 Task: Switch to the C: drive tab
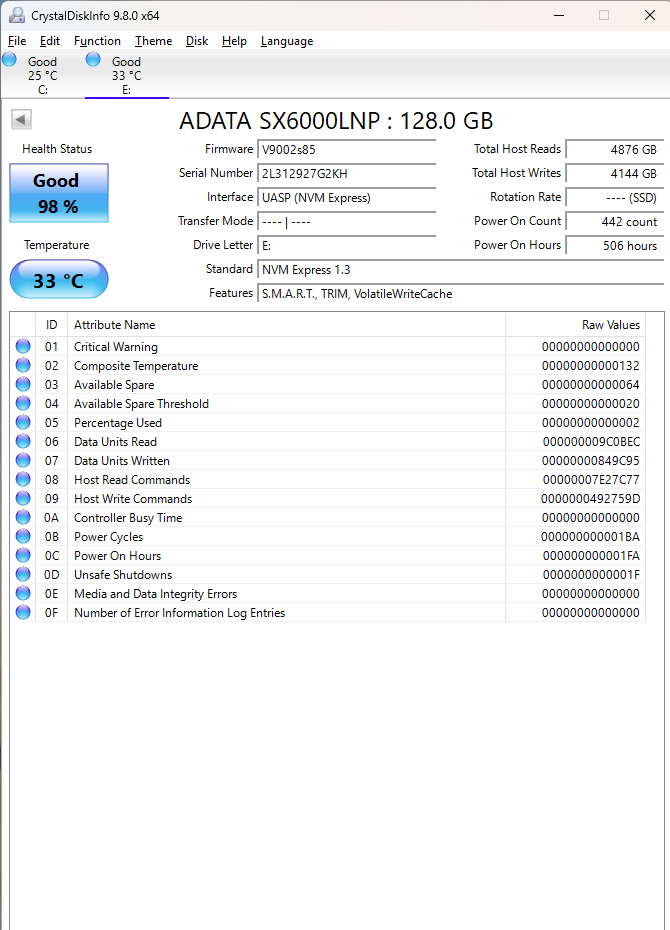coord(43,75)
